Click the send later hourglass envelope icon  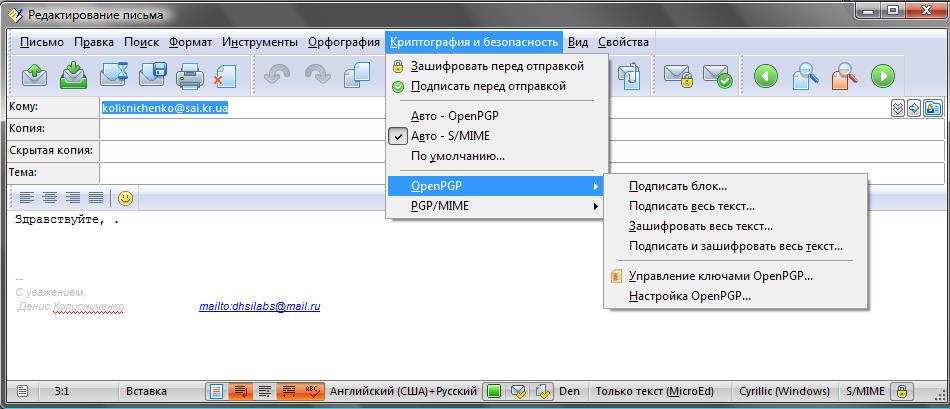tap(113, 76)
